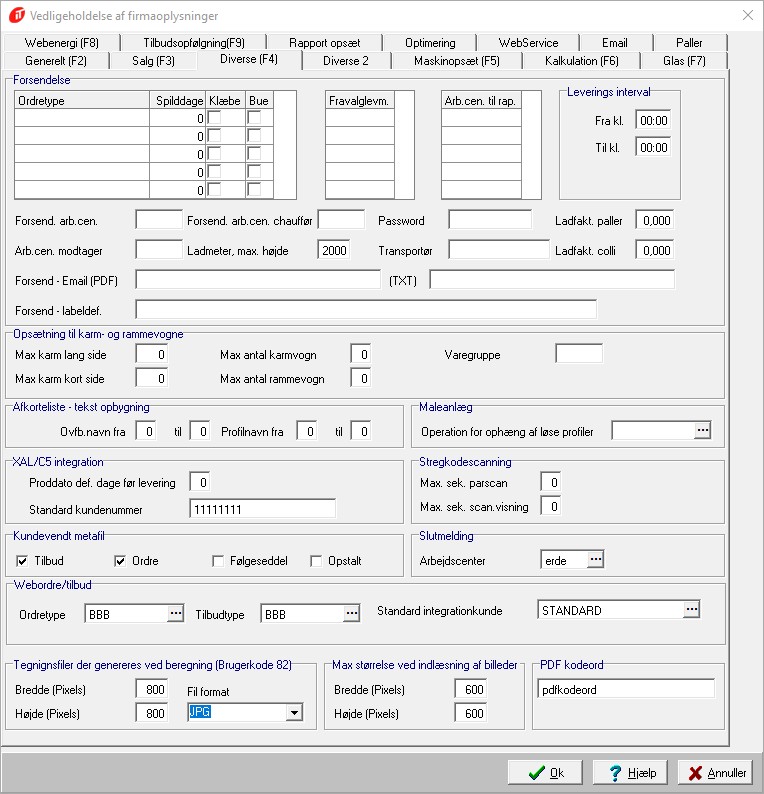
Task: Click the Varegruppe input field
Action: [x=579, y=354]
